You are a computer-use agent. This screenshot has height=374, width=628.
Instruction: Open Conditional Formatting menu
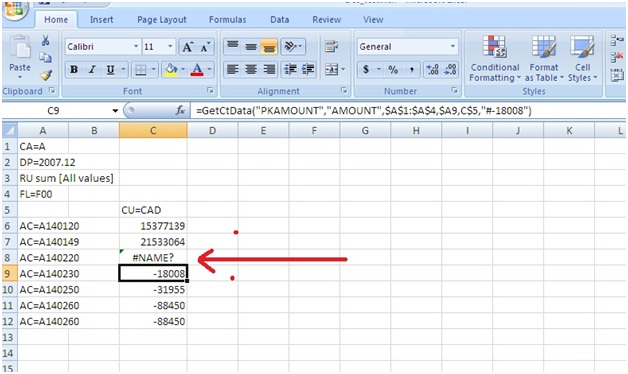pos(494,59)
